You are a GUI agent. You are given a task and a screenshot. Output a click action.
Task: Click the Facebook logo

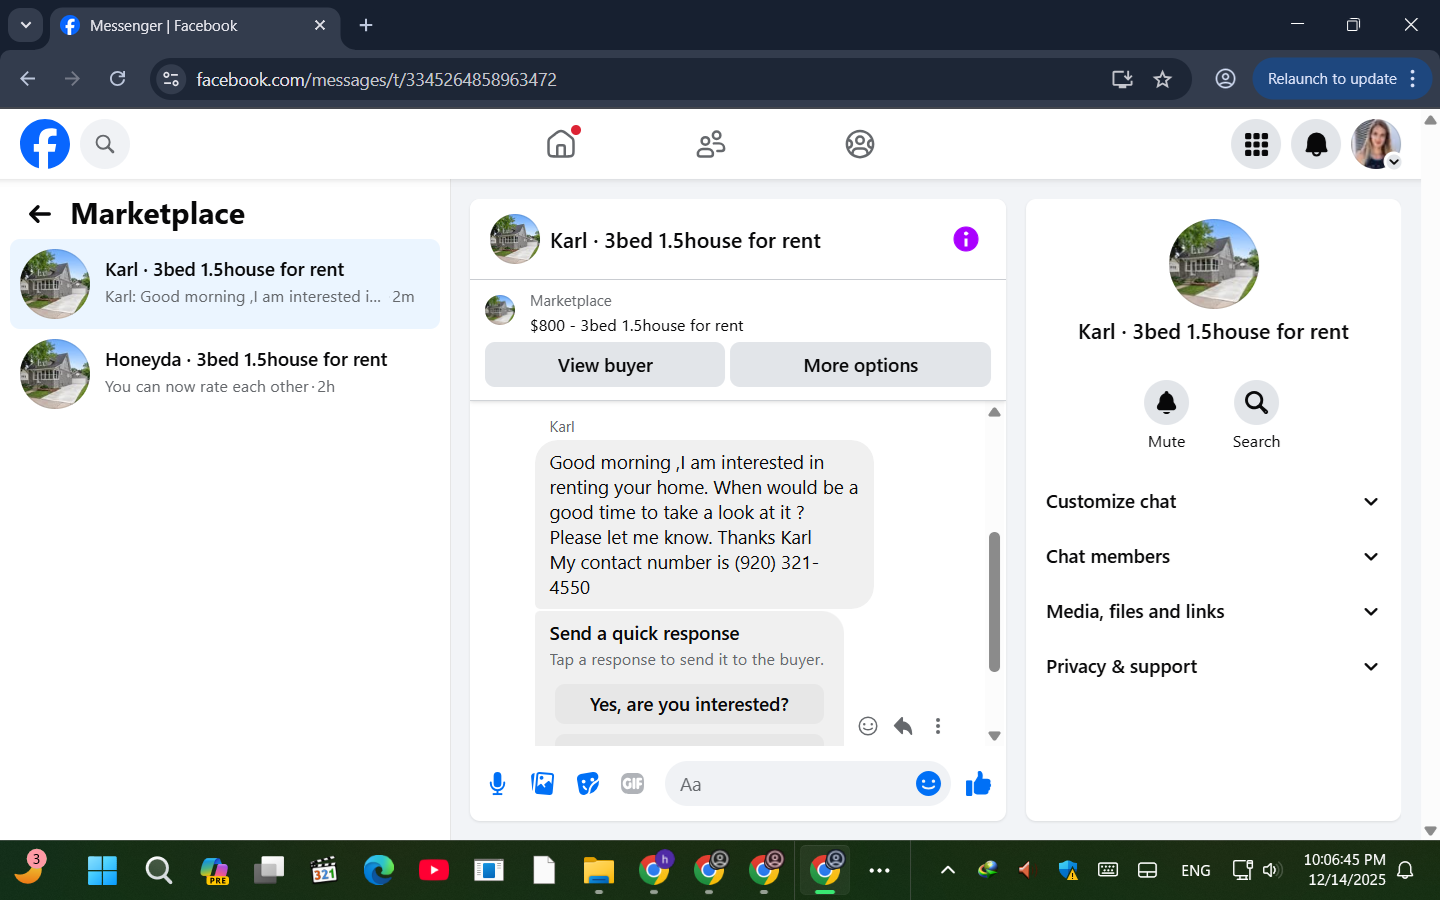45,144
